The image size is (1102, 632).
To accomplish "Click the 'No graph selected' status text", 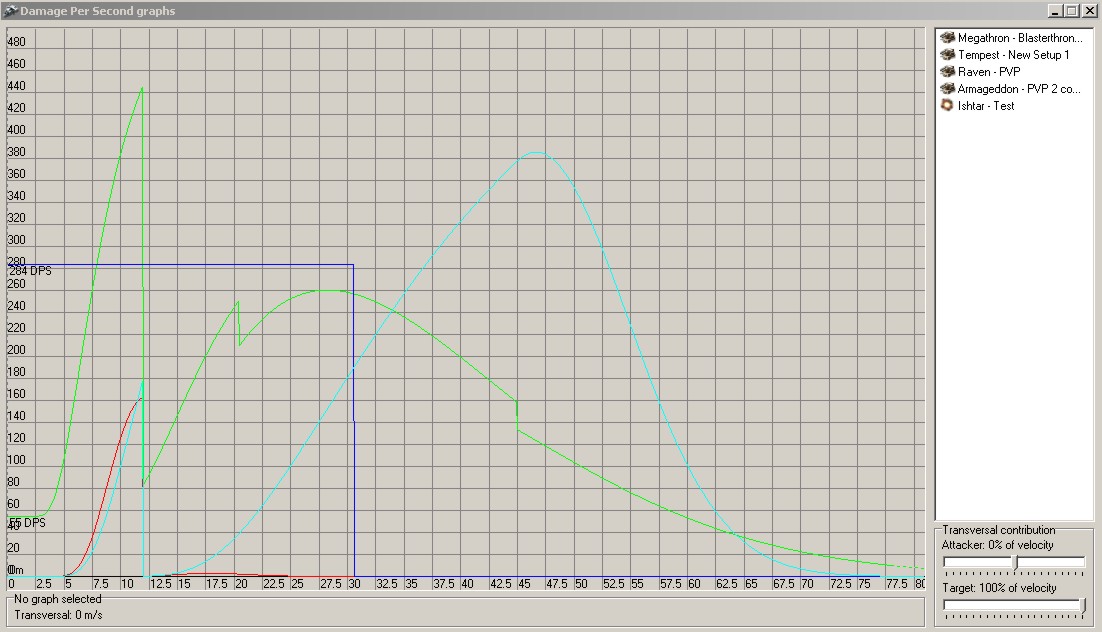I will 58,599.
